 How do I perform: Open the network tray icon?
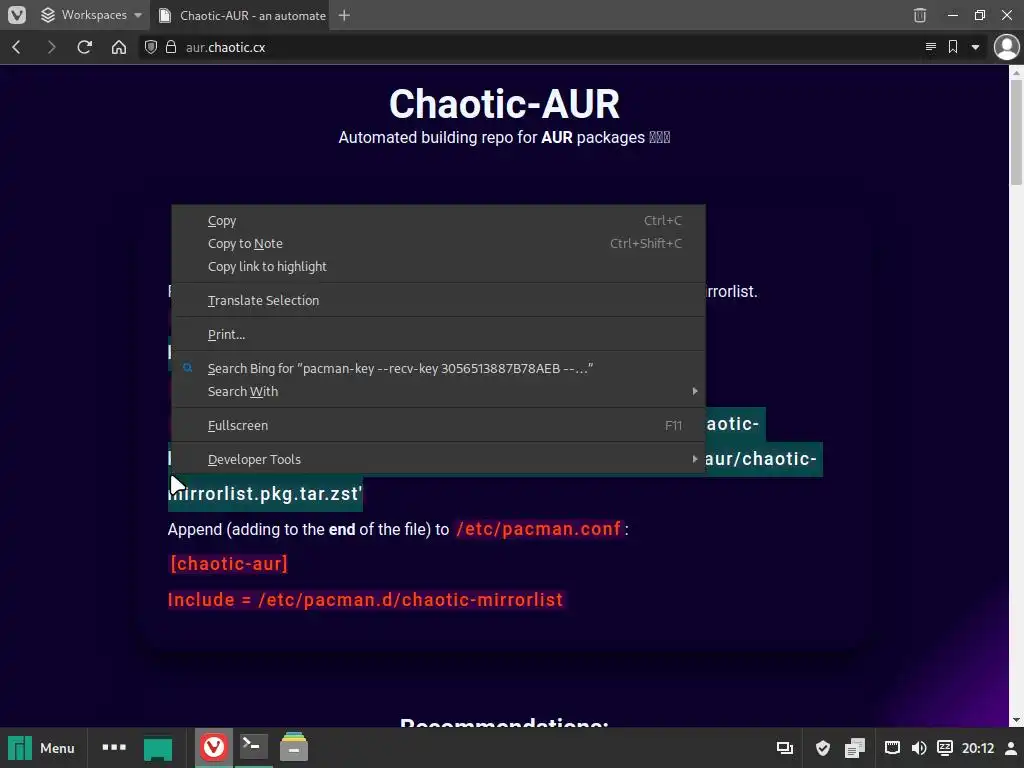[892, 748]
